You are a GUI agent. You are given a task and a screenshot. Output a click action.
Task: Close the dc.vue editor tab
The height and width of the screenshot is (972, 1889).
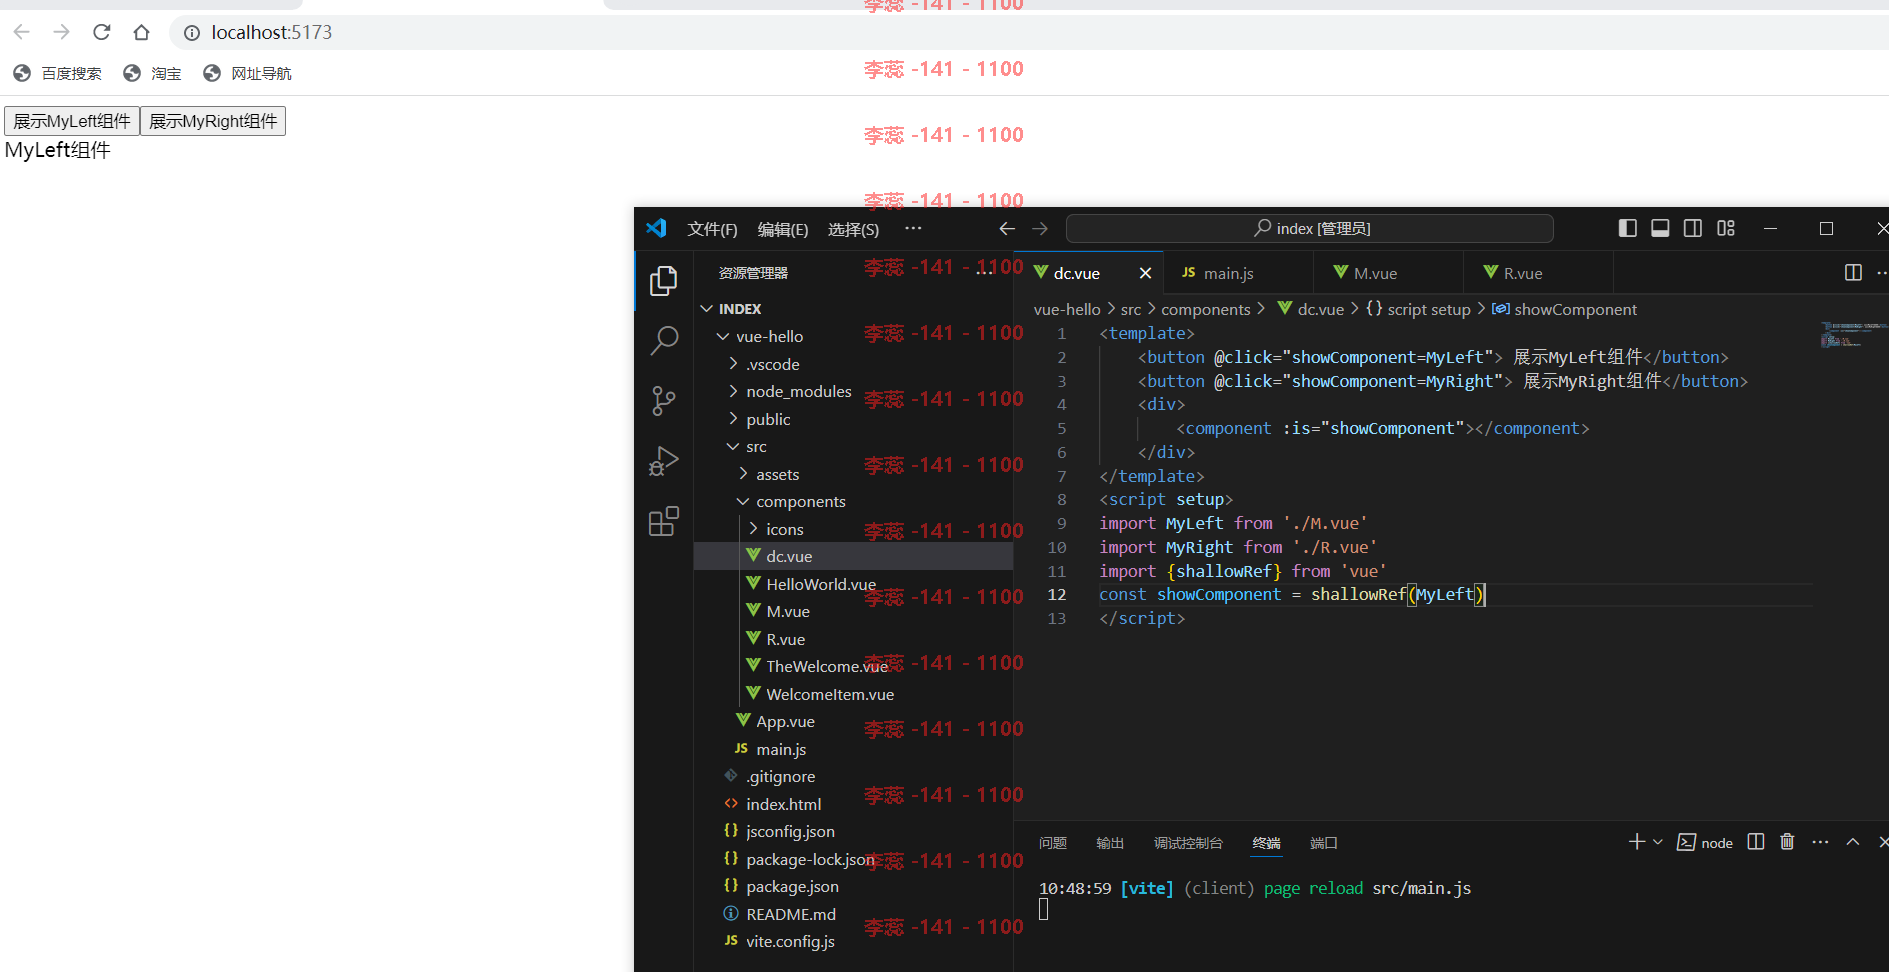(1146, 273)
